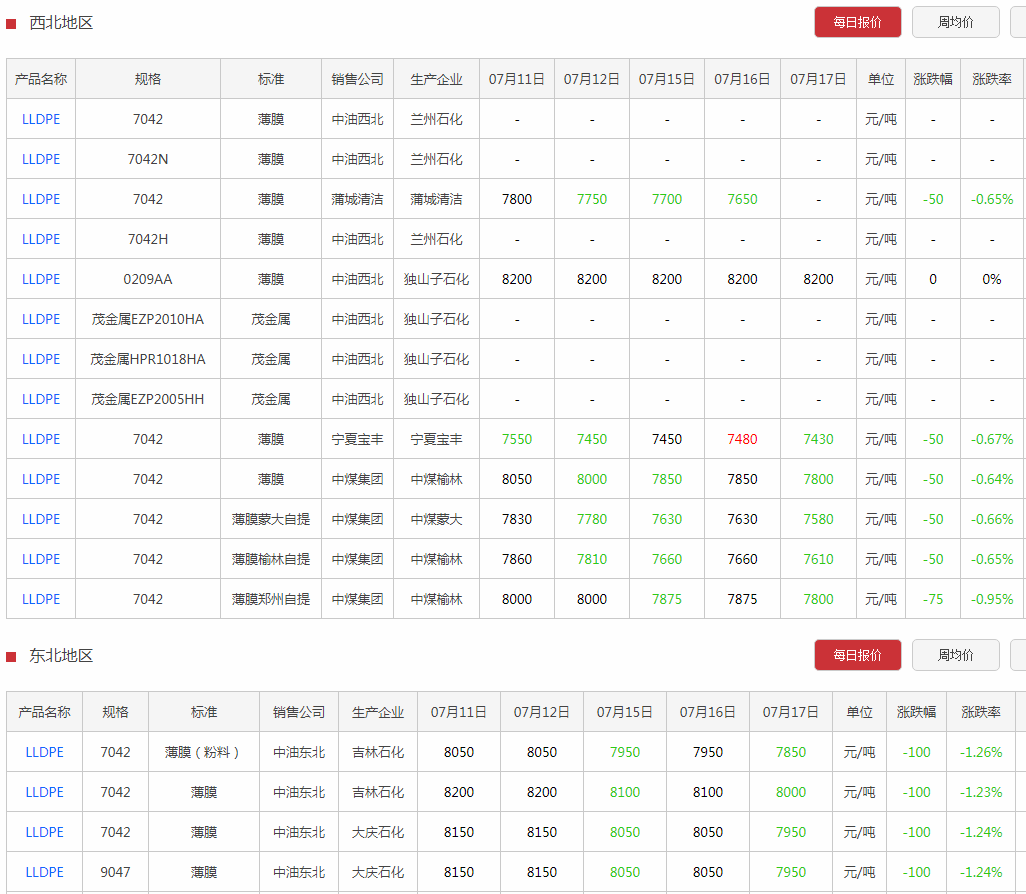Click the 7042N specification cell
This screenshot has height=894, width=1026.
pos(148,159)
